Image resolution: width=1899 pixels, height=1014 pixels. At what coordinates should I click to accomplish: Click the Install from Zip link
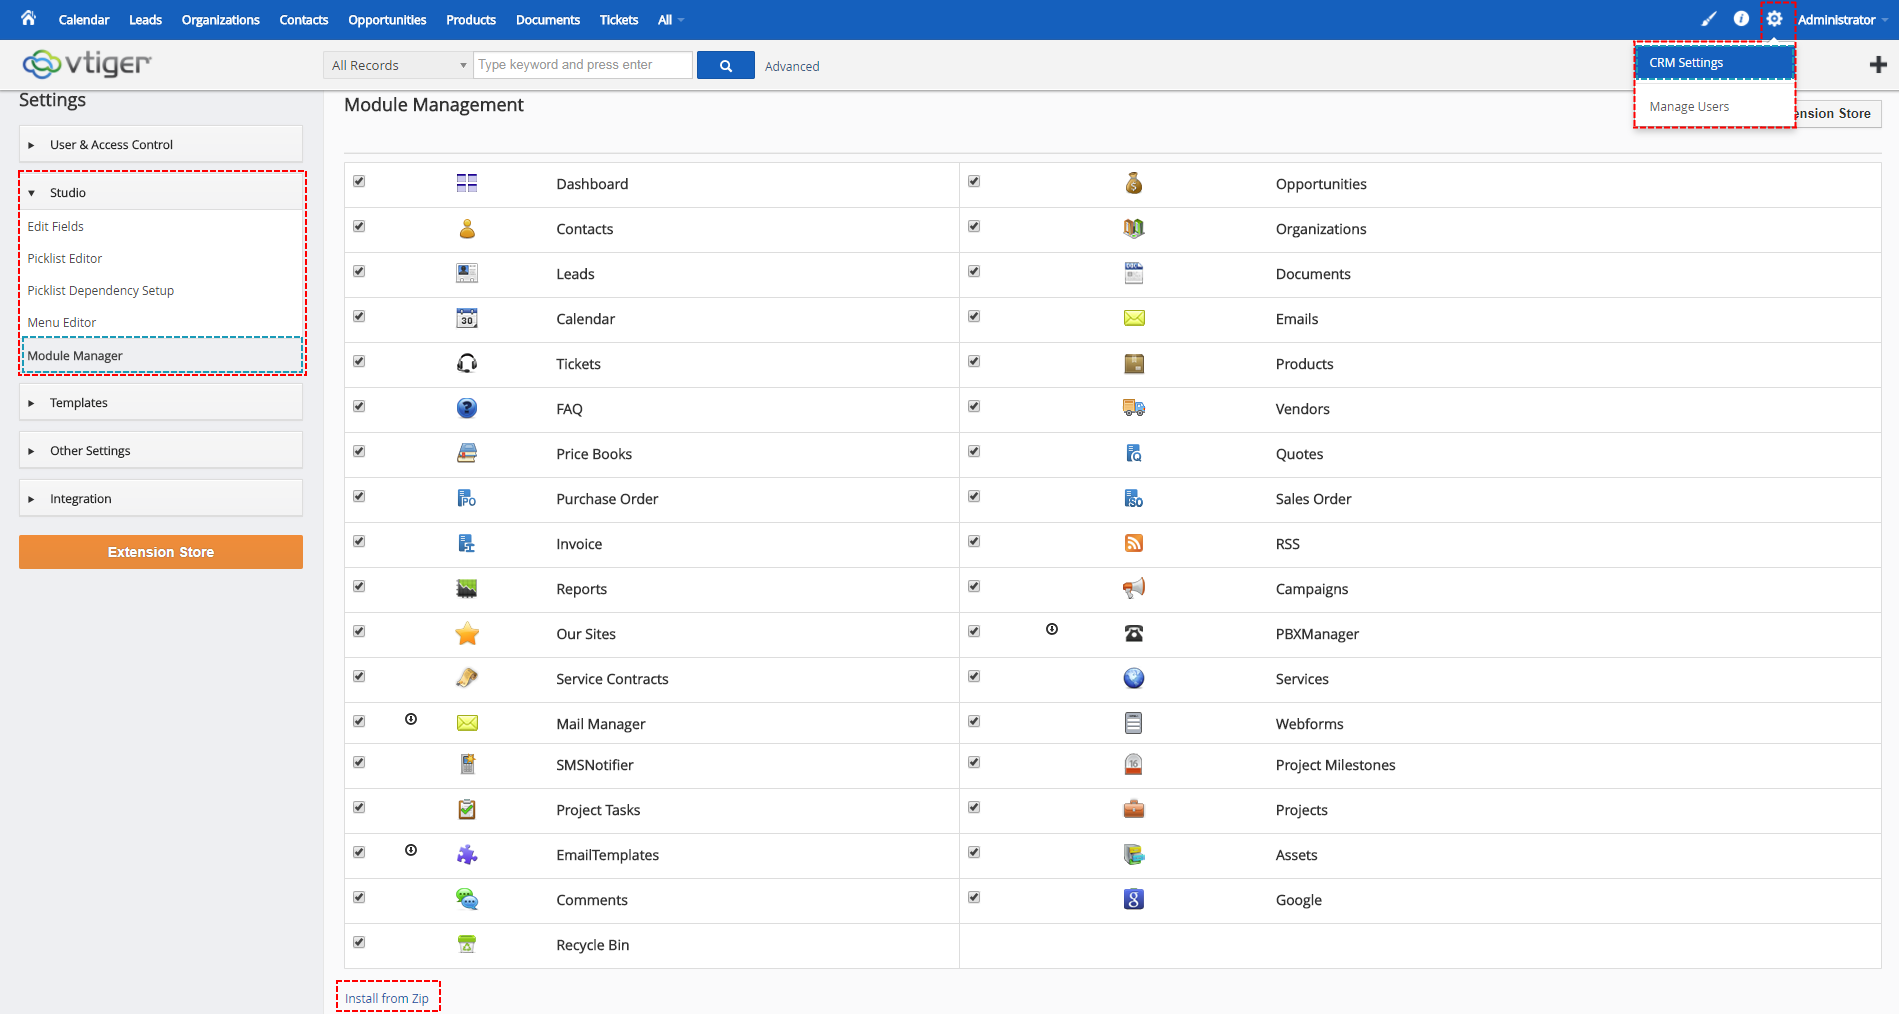[x=387, y=998]
